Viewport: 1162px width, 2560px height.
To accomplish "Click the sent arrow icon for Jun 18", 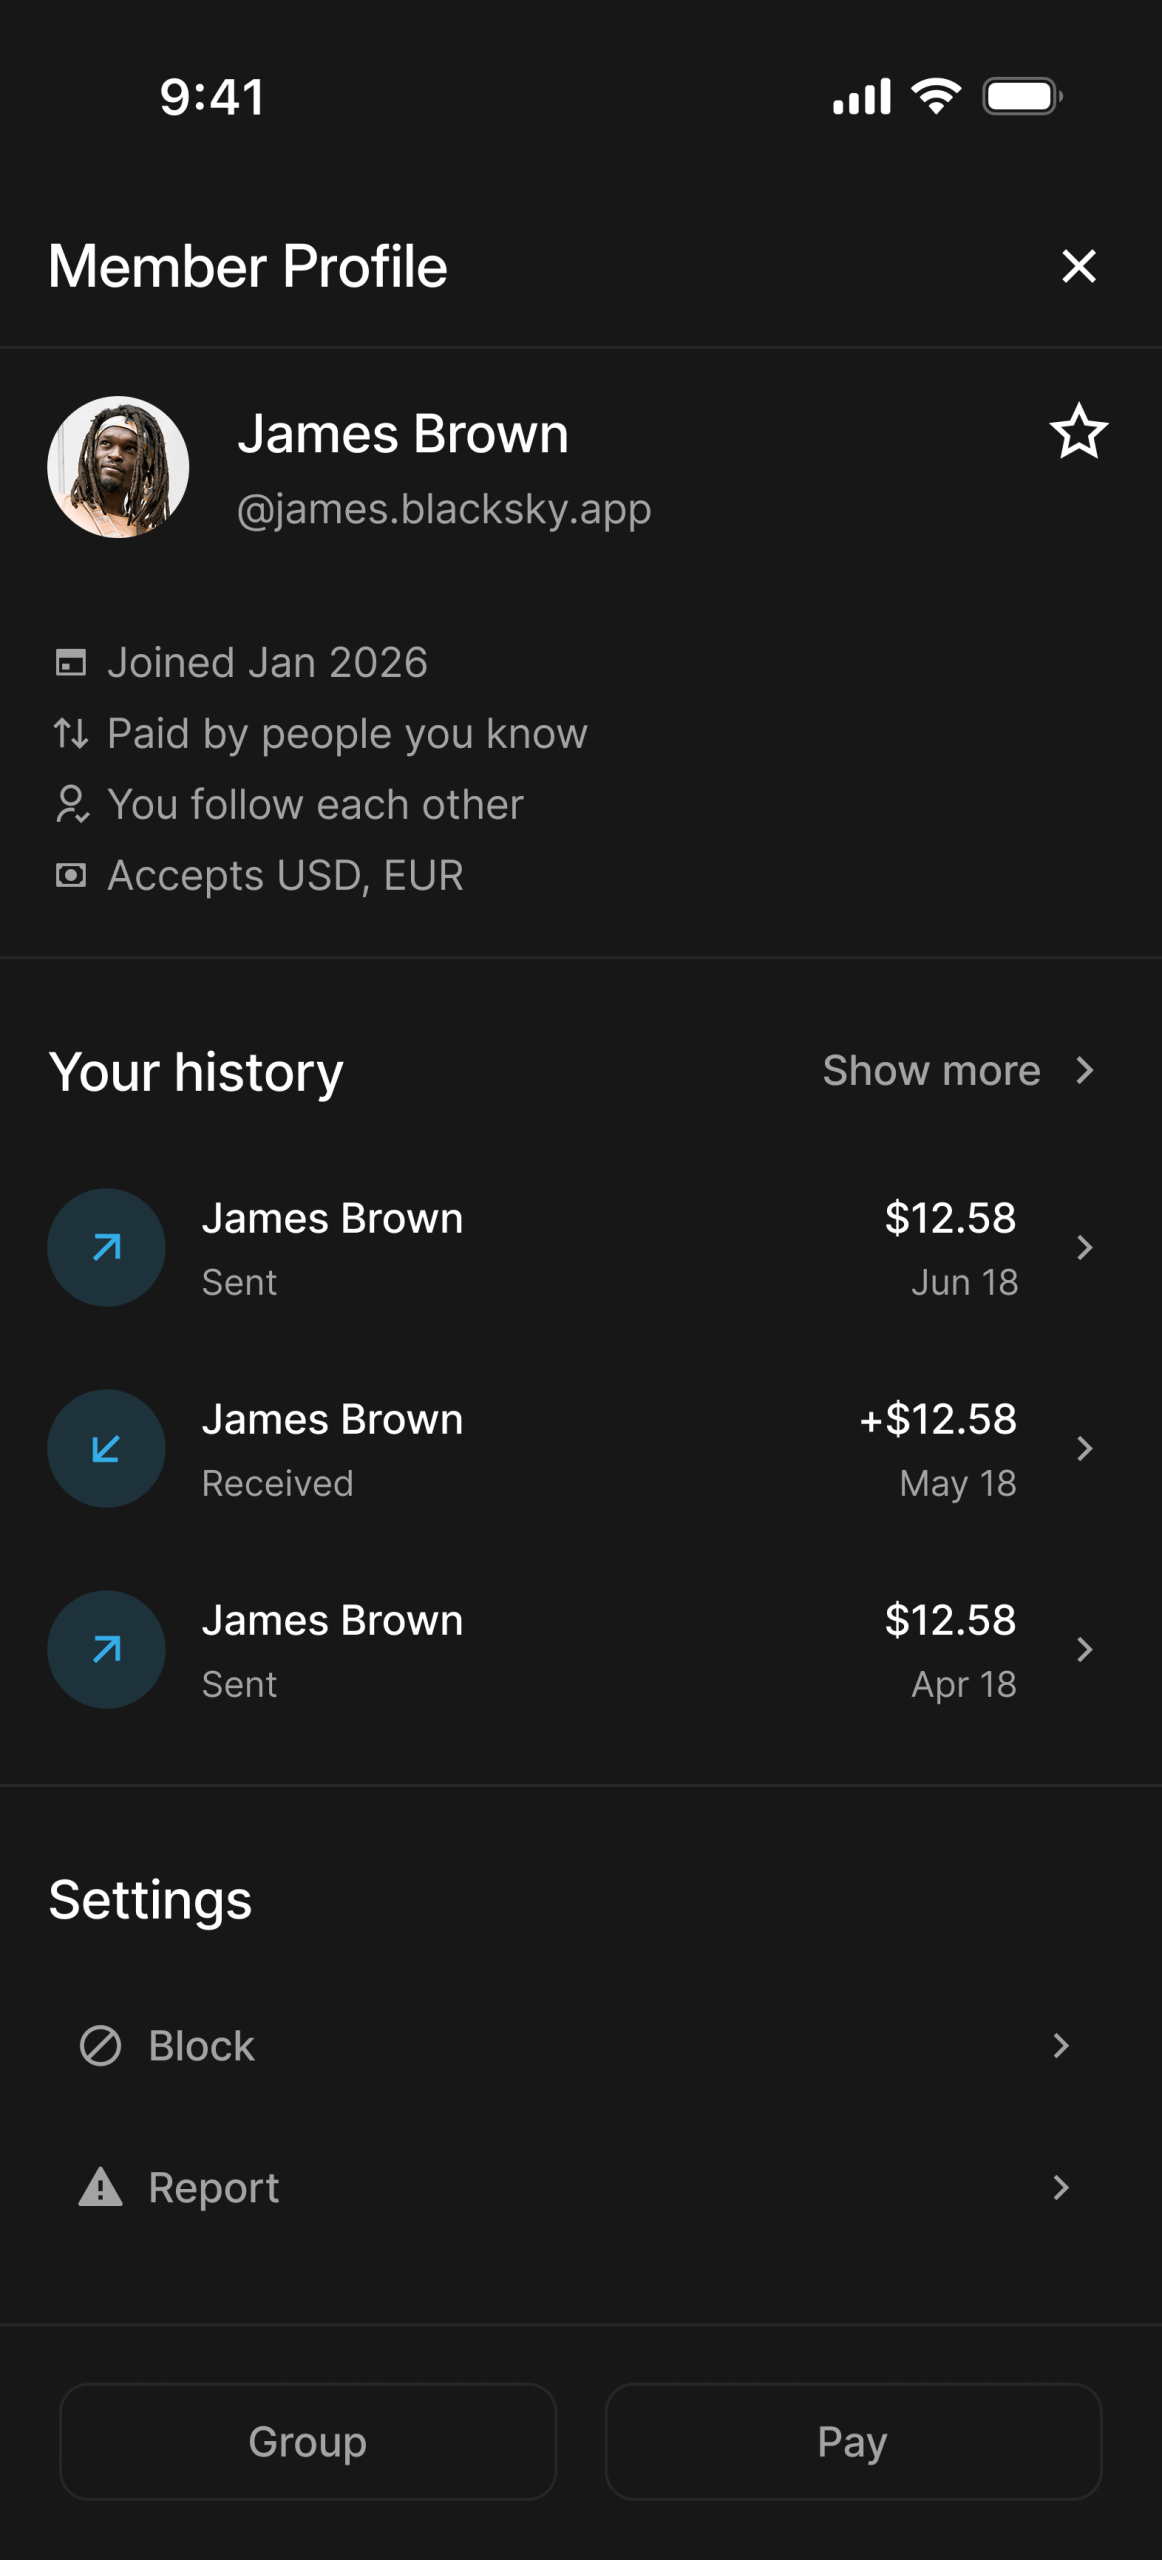I will 106,1247.
